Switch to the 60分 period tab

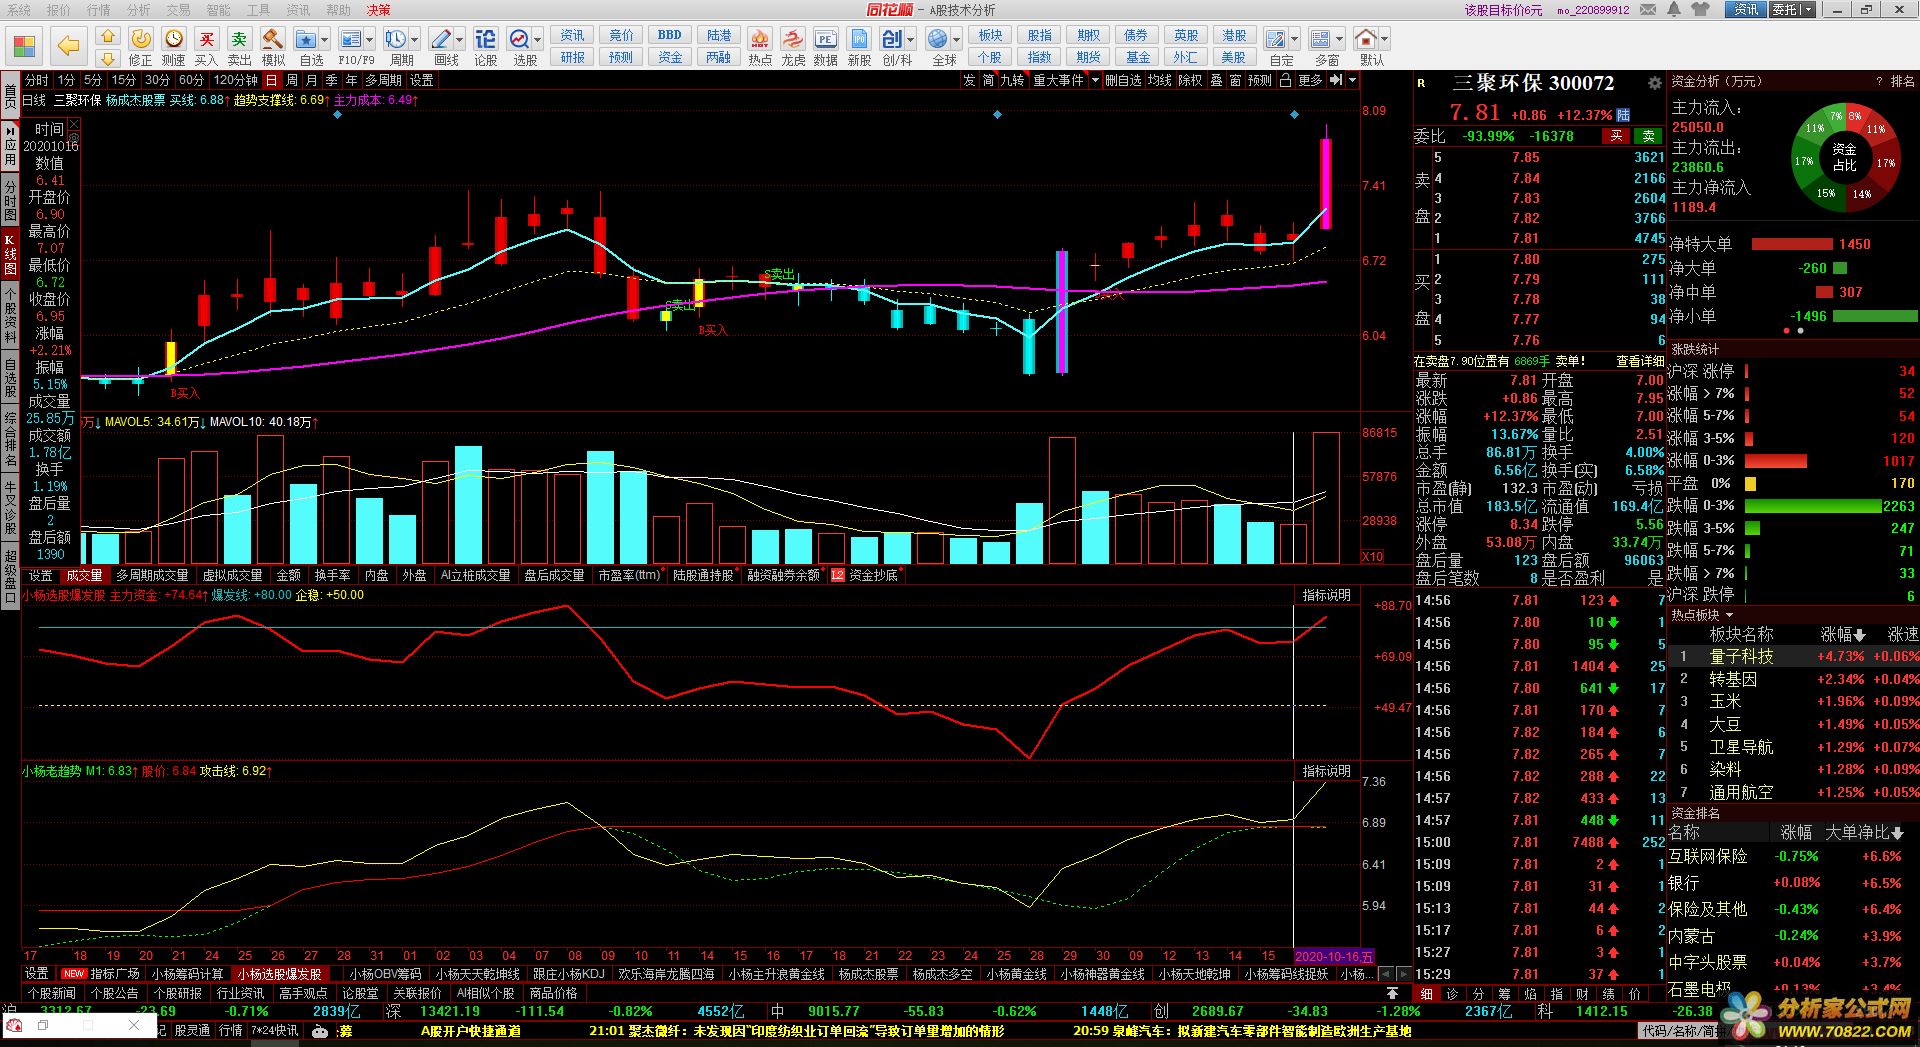tap(191, 80)
